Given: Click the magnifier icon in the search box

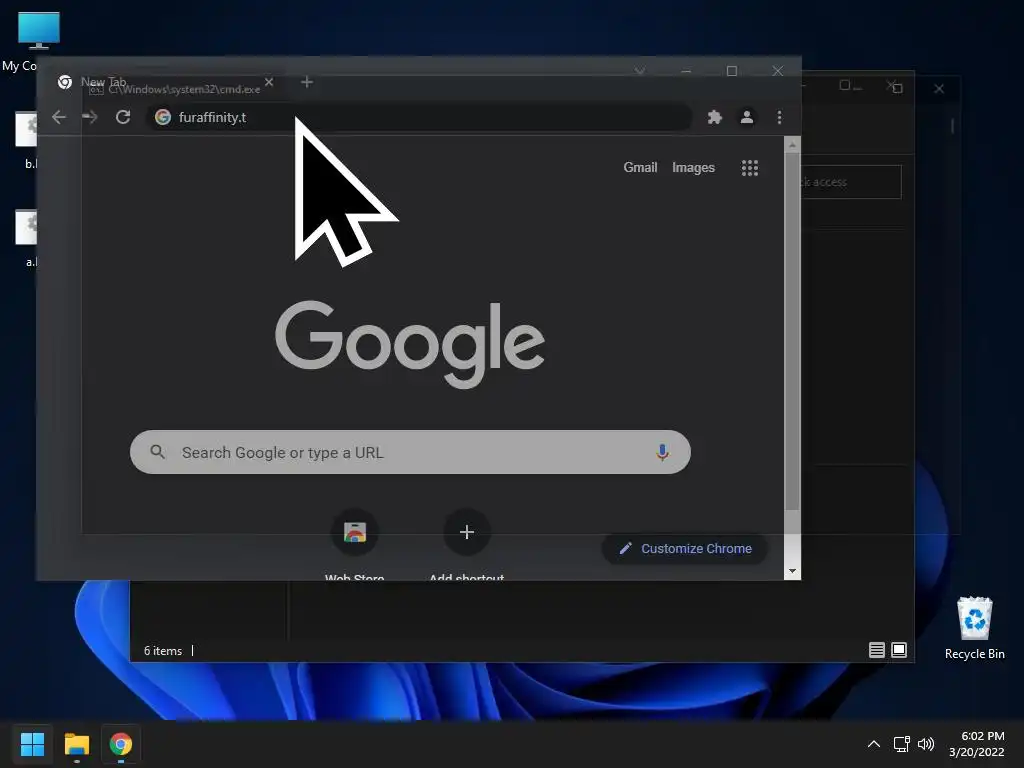Looking at the screenshot, I should (157, 451).
